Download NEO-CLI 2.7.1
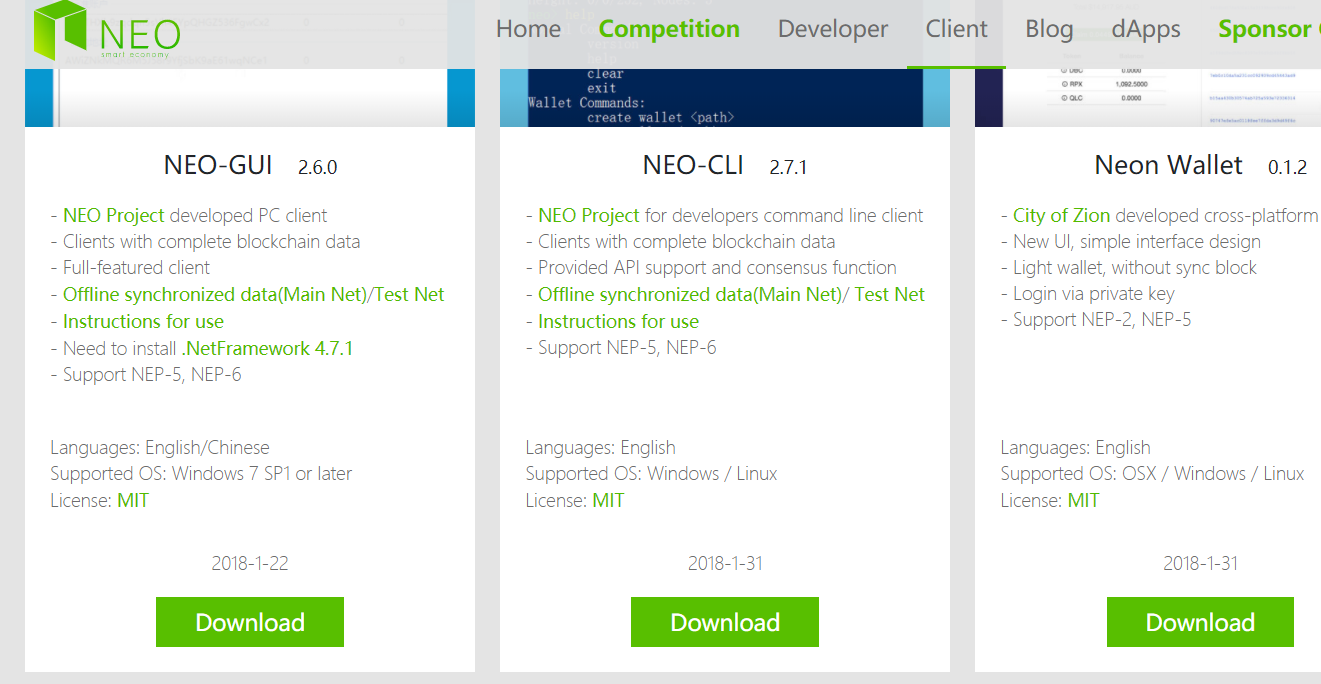 pyautogui.click(x=725, y=622)
